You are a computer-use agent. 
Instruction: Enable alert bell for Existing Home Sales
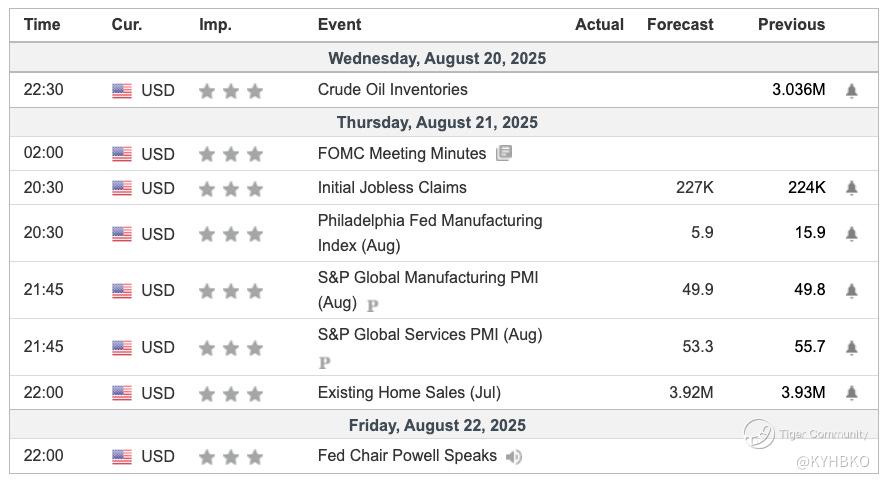click(x=851, y=393)
